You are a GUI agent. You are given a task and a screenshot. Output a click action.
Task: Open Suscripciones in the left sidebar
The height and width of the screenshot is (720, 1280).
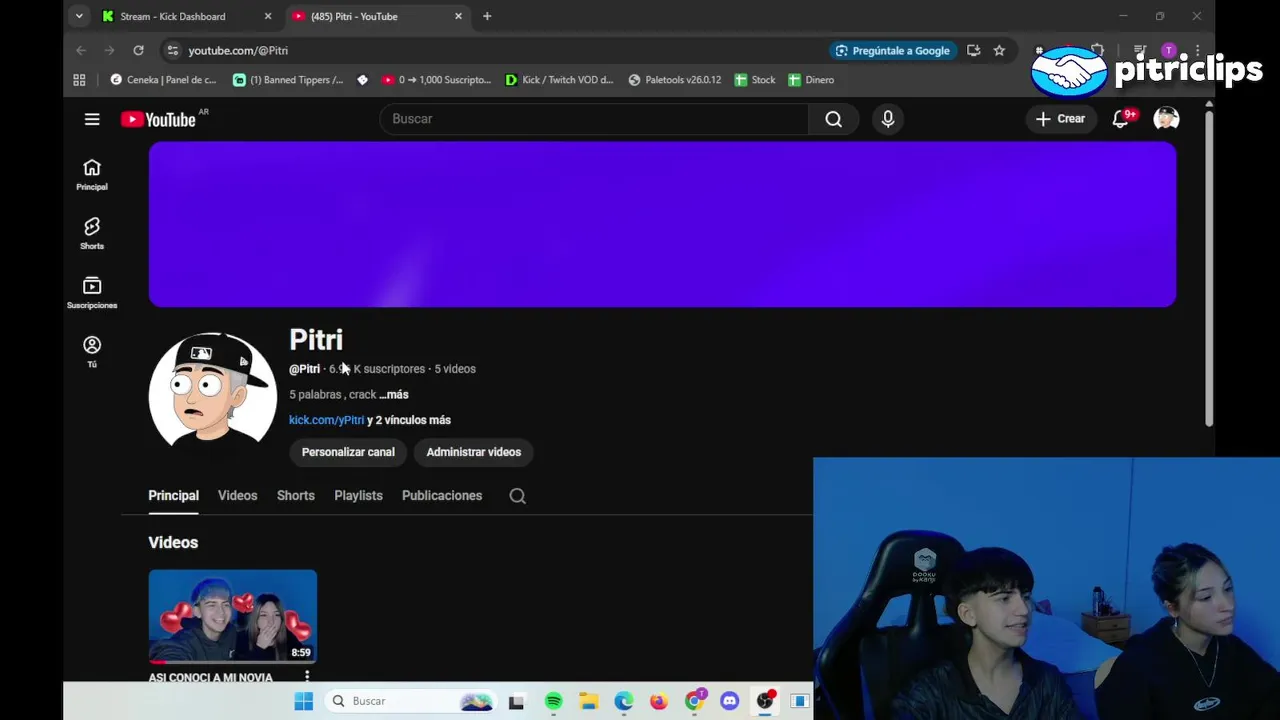[92, 292]
